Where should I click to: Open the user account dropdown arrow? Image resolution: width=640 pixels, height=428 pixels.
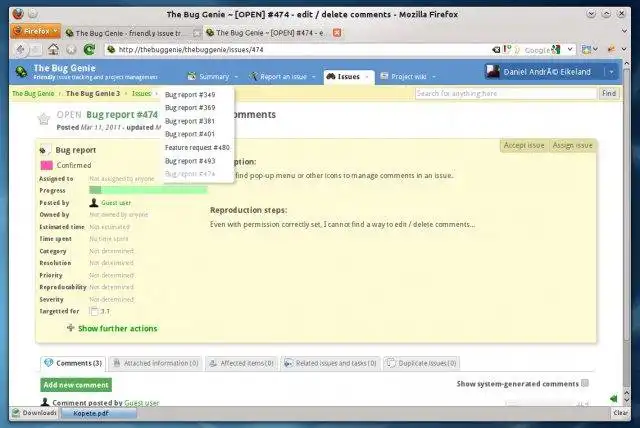pos(611,72)
